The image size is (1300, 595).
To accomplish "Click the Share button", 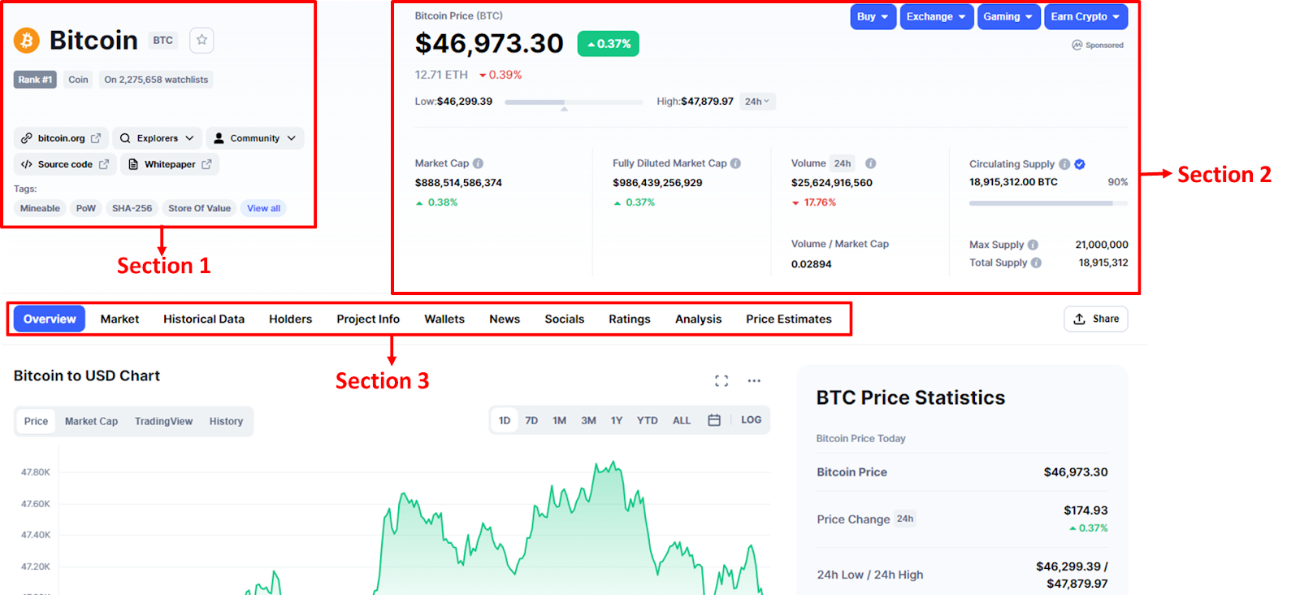I will (x=1096, y=319).
